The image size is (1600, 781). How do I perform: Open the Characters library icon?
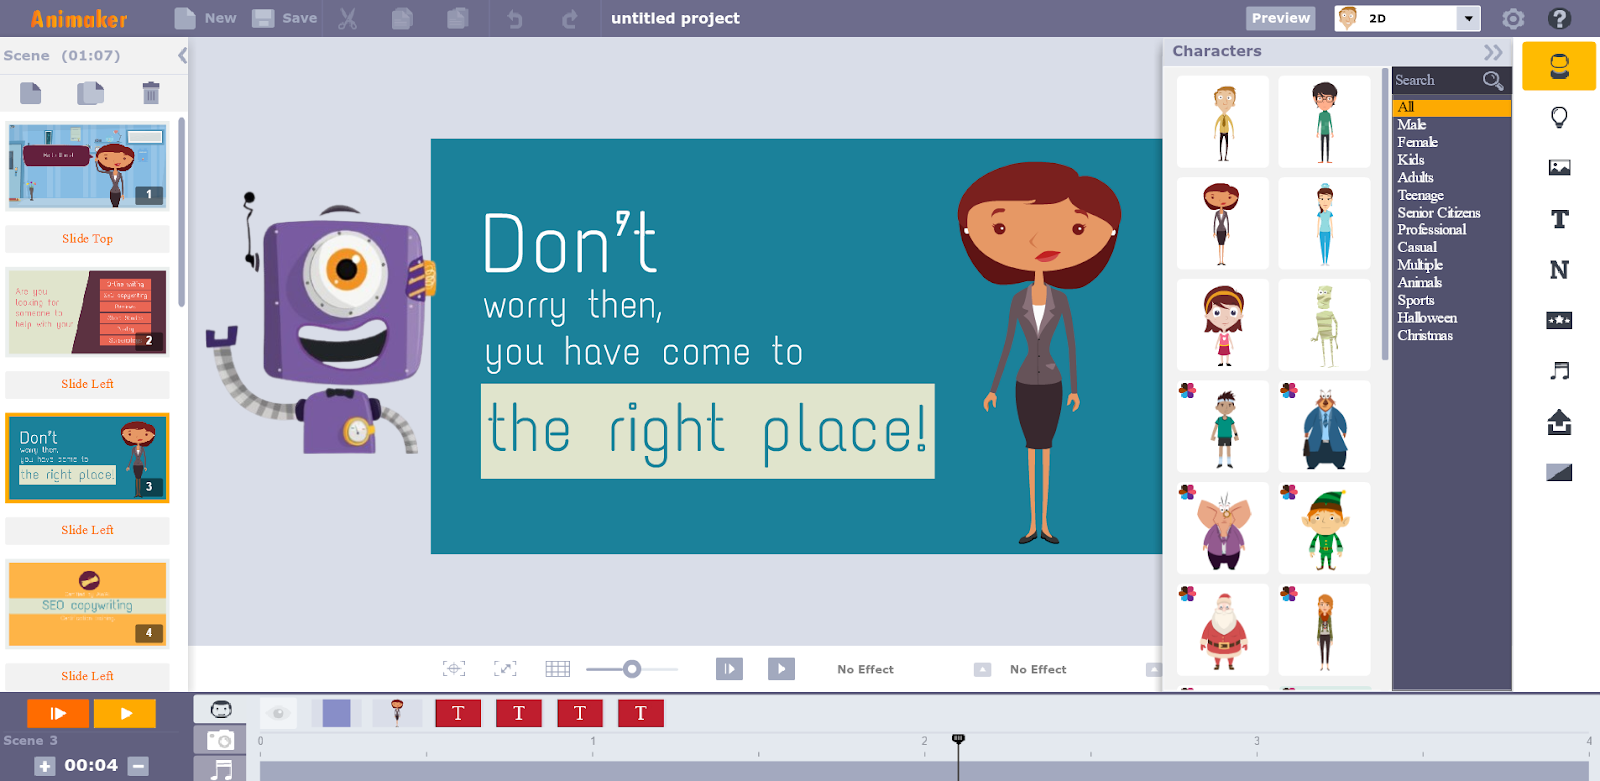[1558, 66]
